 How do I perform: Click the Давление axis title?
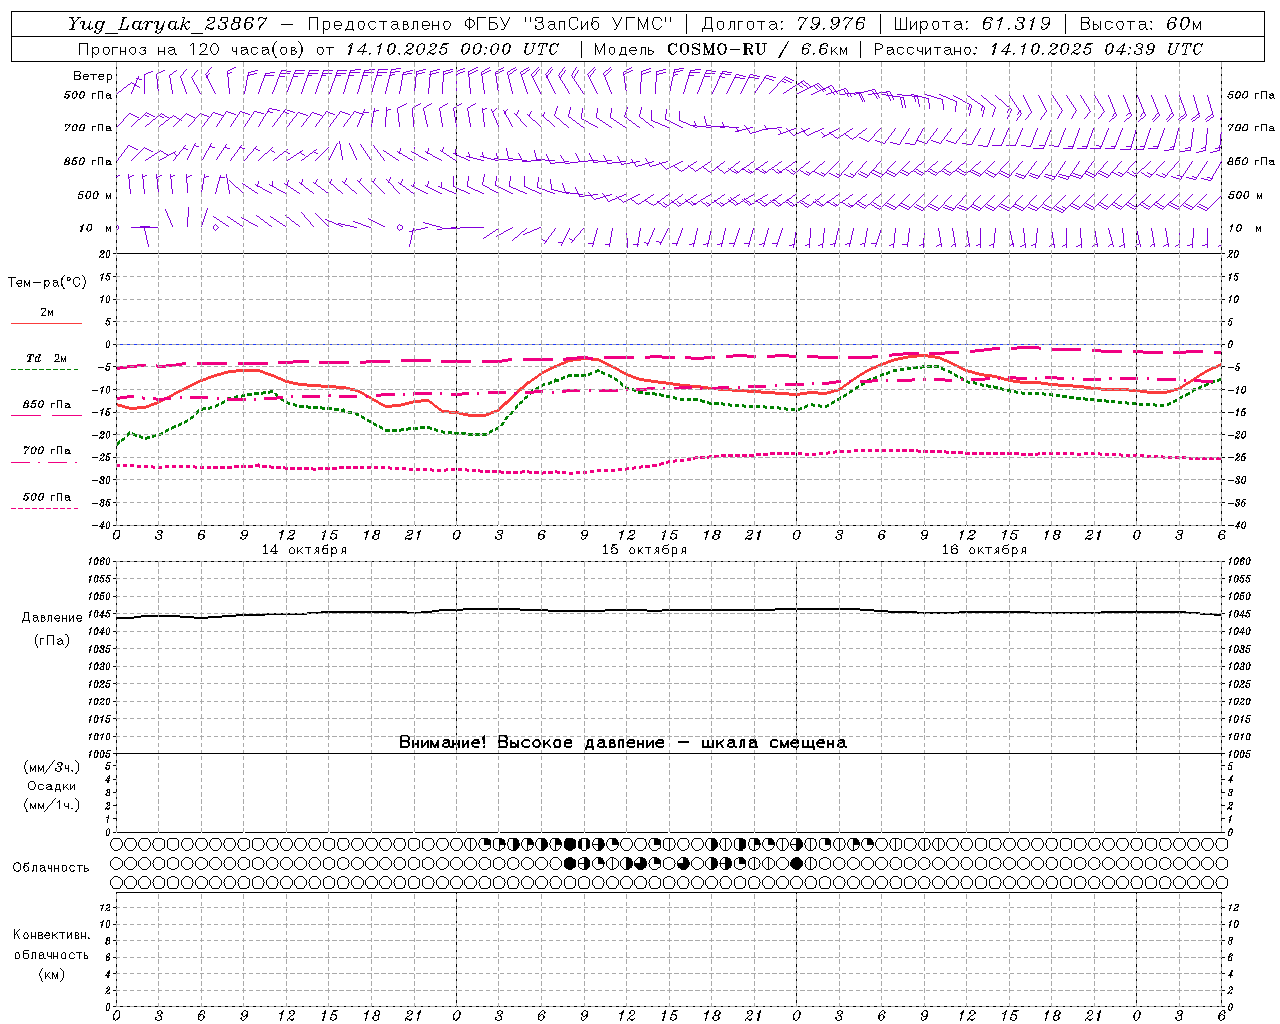[52, 618]
